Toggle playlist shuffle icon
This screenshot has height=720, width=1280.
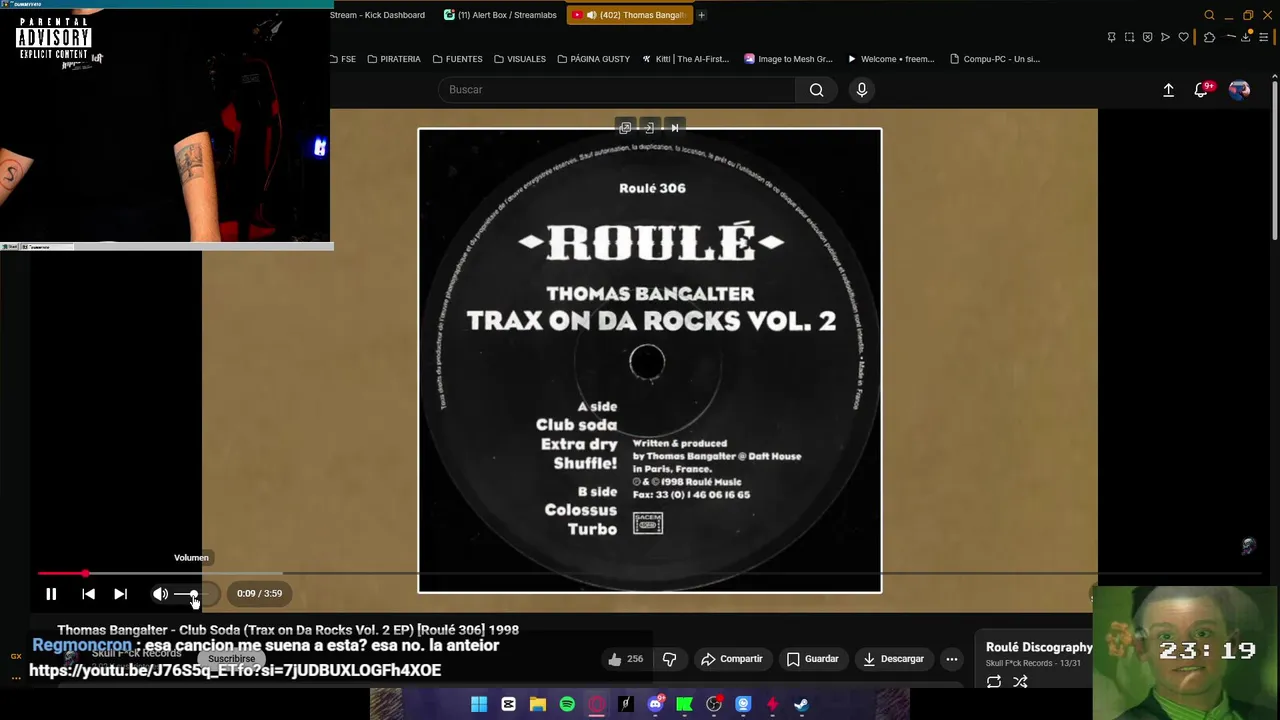(x=1020, y=682)
